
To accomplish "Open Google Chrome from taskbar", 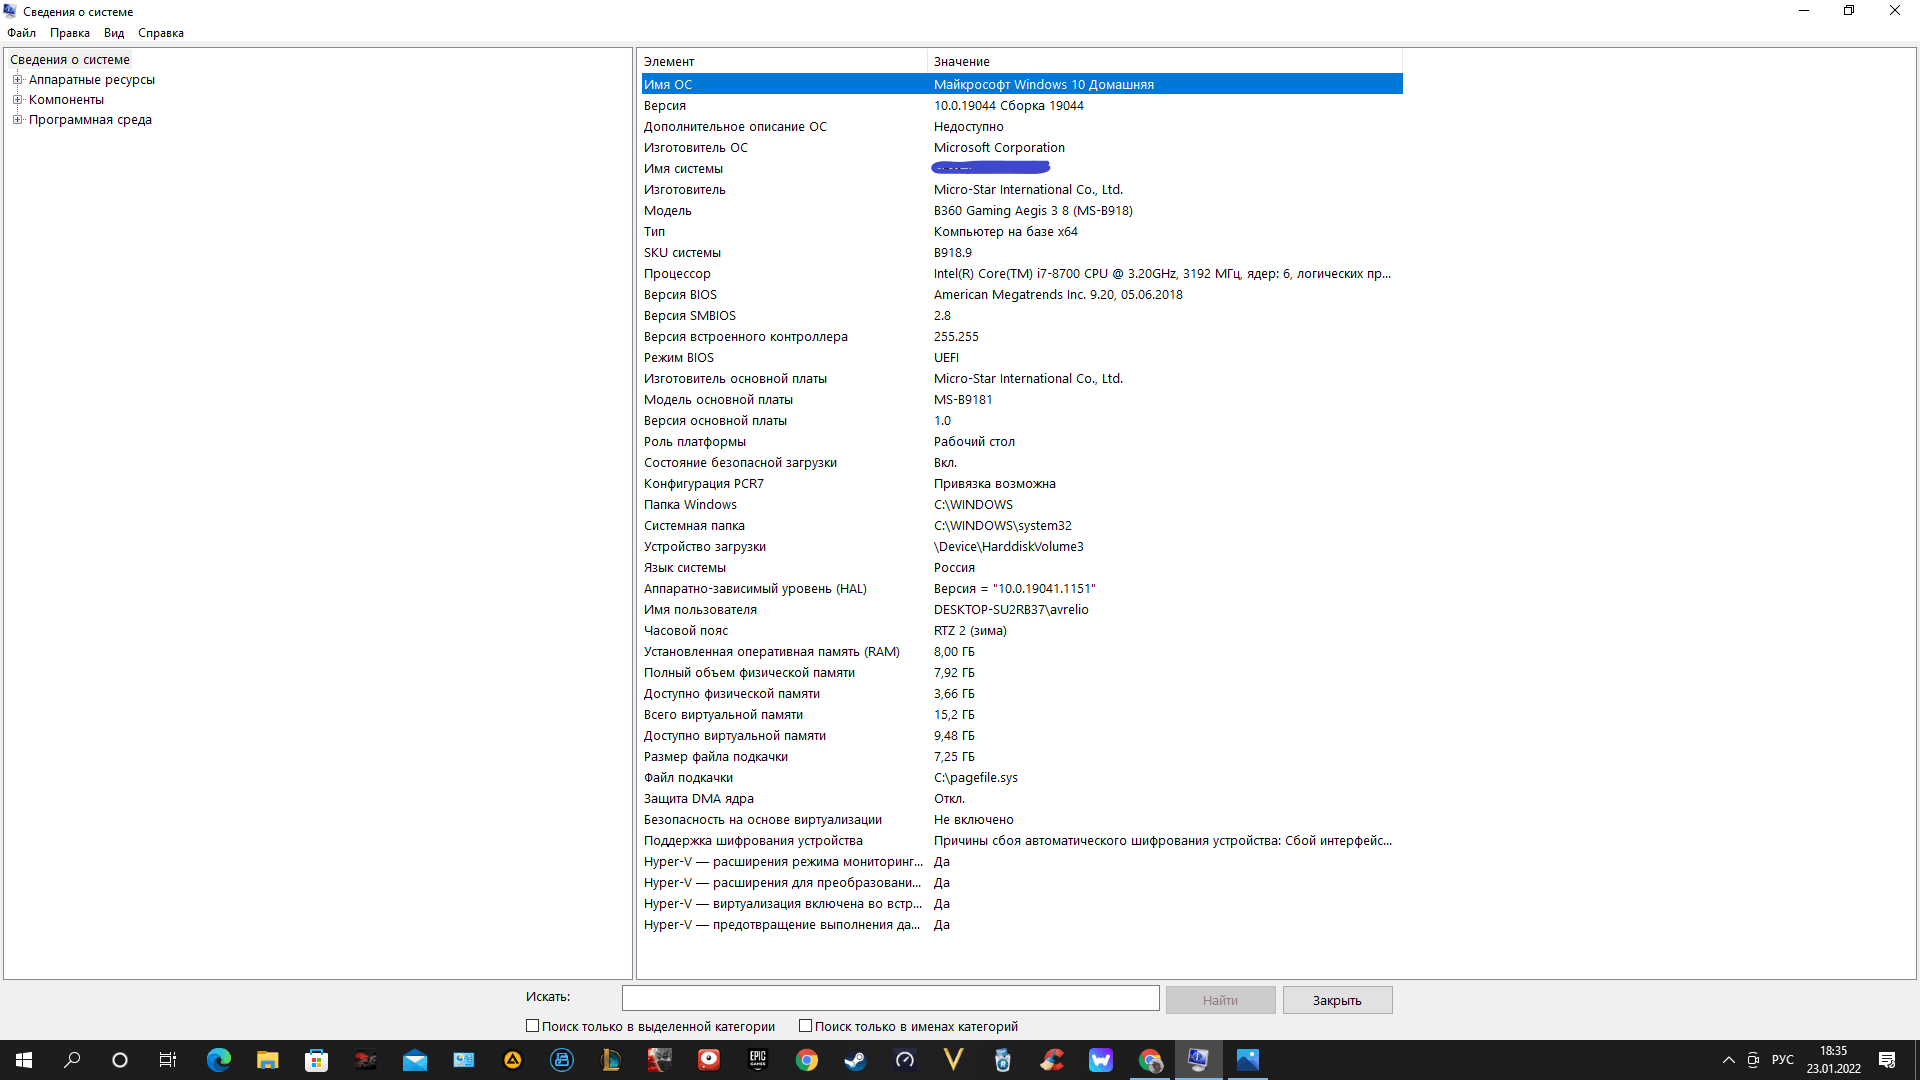I will tap(806, 1060).
